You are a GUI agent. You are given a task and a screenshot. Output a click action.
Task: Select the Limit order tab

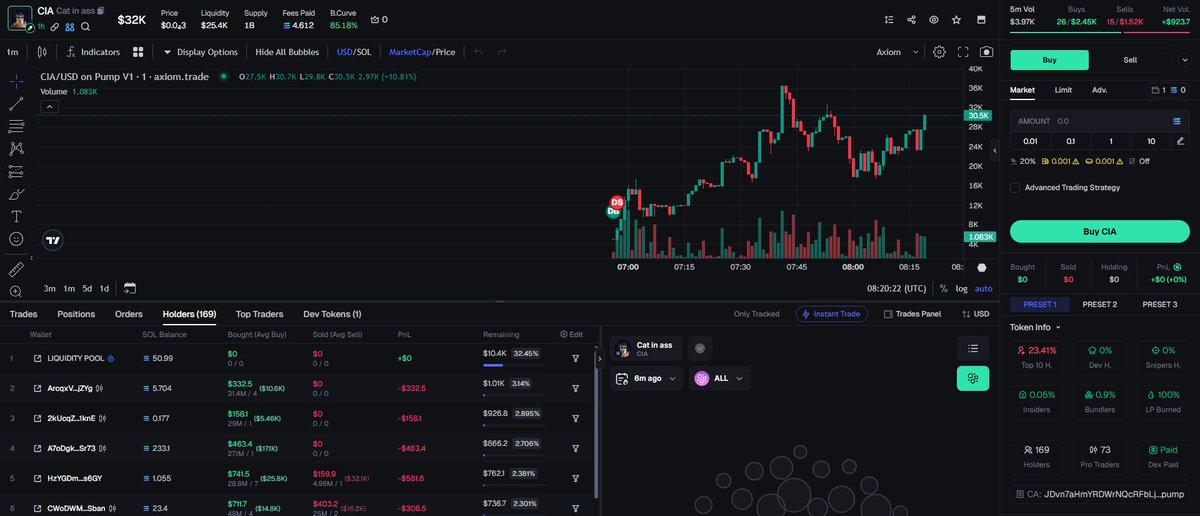click(x=1063, y=90)
